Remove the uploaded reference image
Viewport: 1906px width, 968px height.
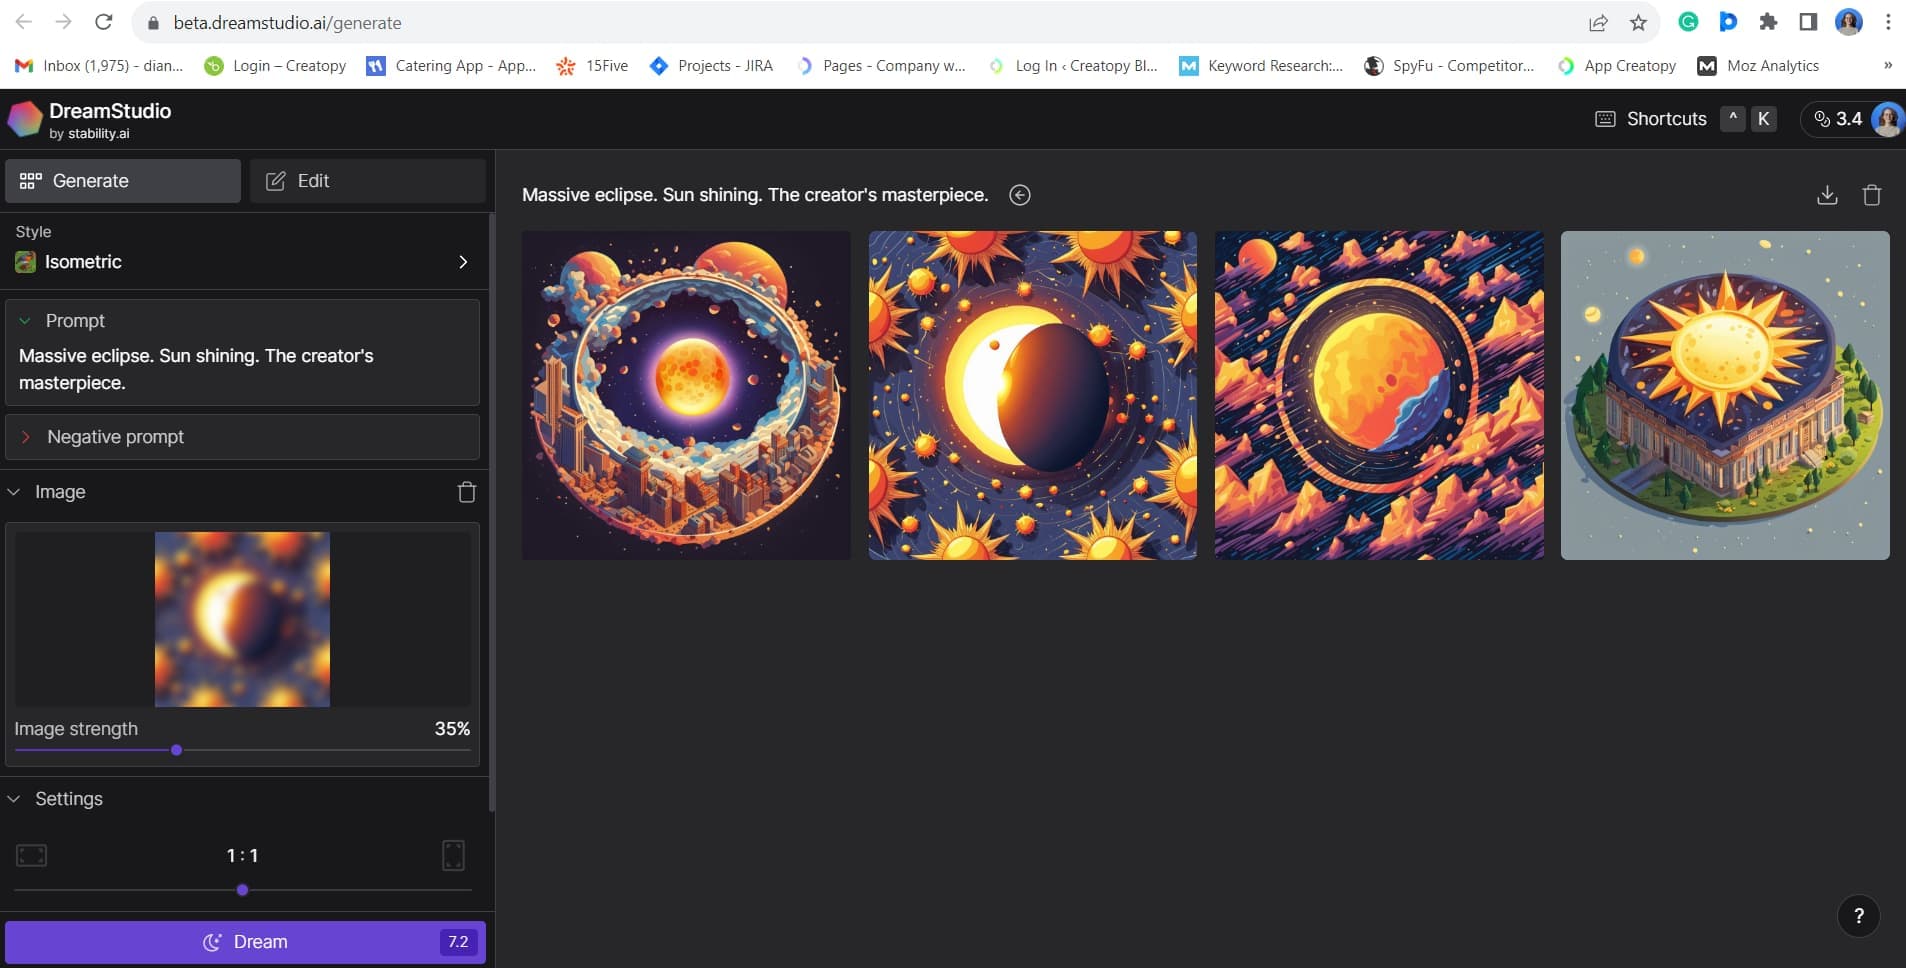point(466,491)
